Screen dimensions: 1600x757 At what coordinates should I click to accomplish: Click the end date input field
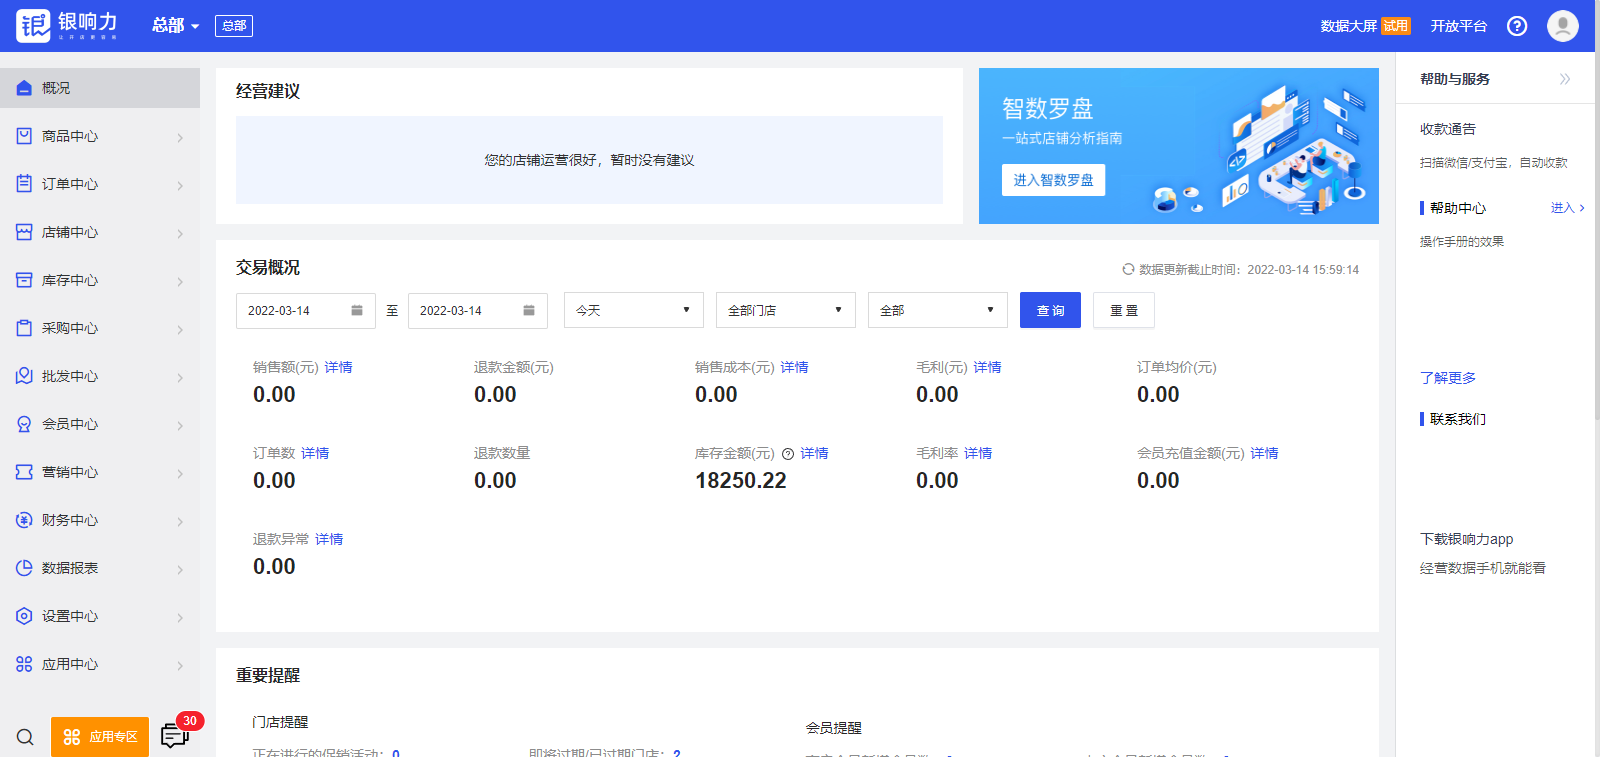pos(467,311)
